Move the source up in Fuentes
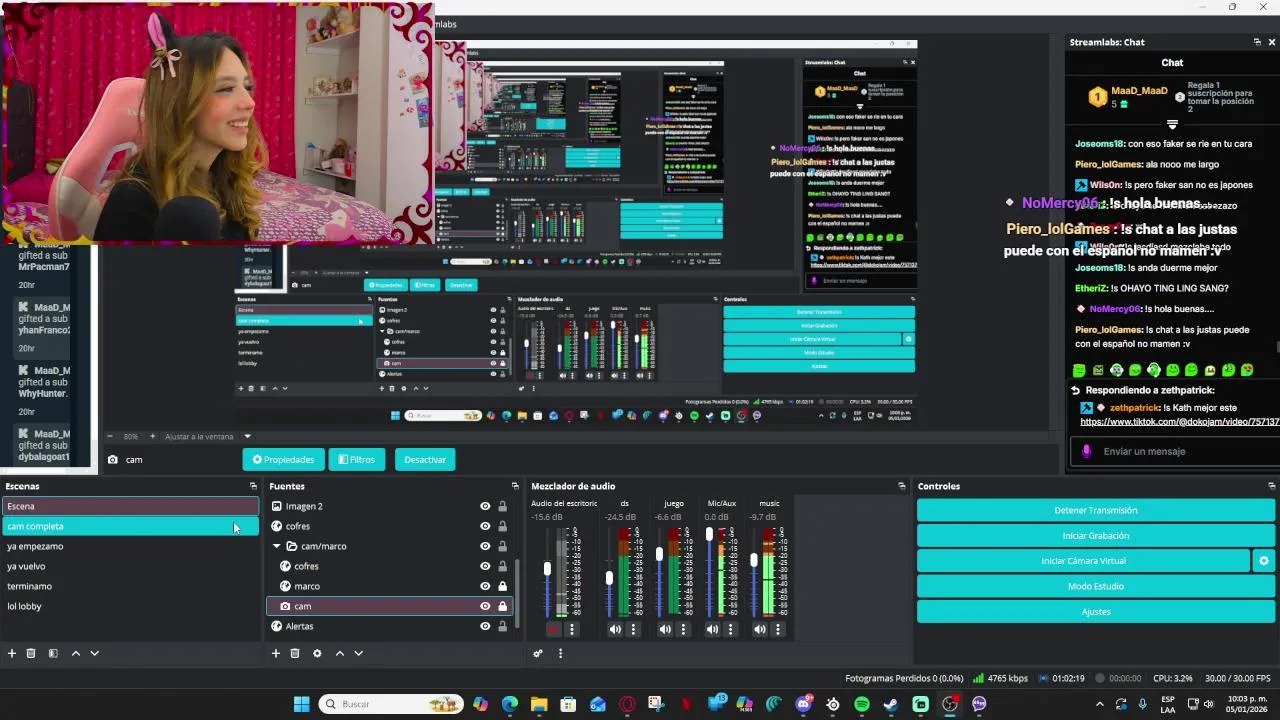Image resolution: width=1280 pixels, height=720 pixels. [x=340, y=653]
